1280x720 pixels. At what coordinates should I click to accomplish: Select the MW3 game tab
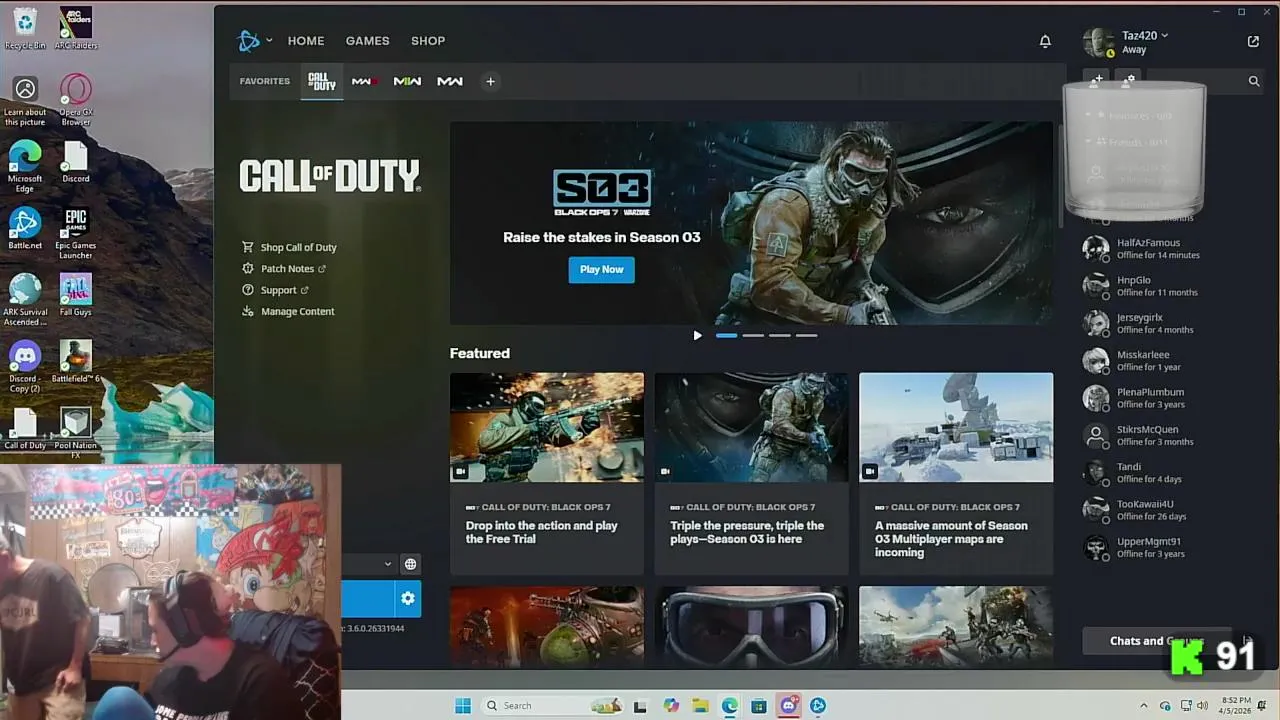tap(364, 82)
